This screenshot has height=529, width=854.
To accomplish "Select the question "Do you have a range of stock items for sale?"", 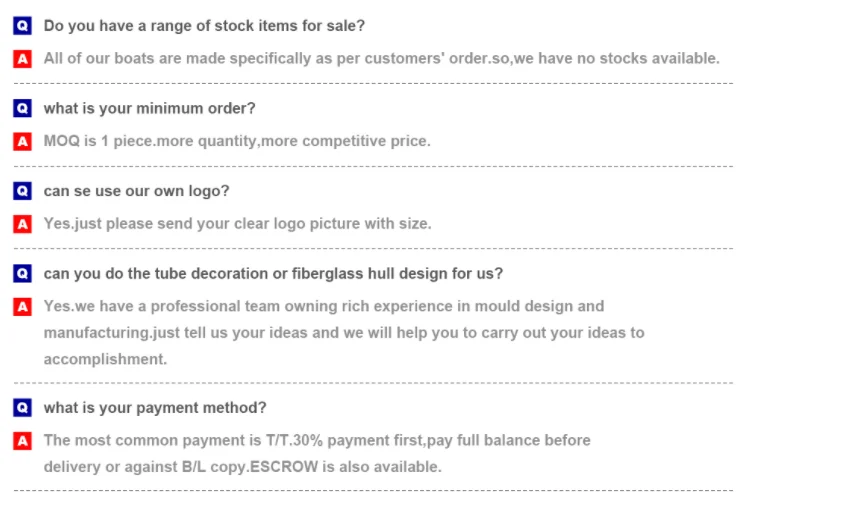I will point(204,26).
